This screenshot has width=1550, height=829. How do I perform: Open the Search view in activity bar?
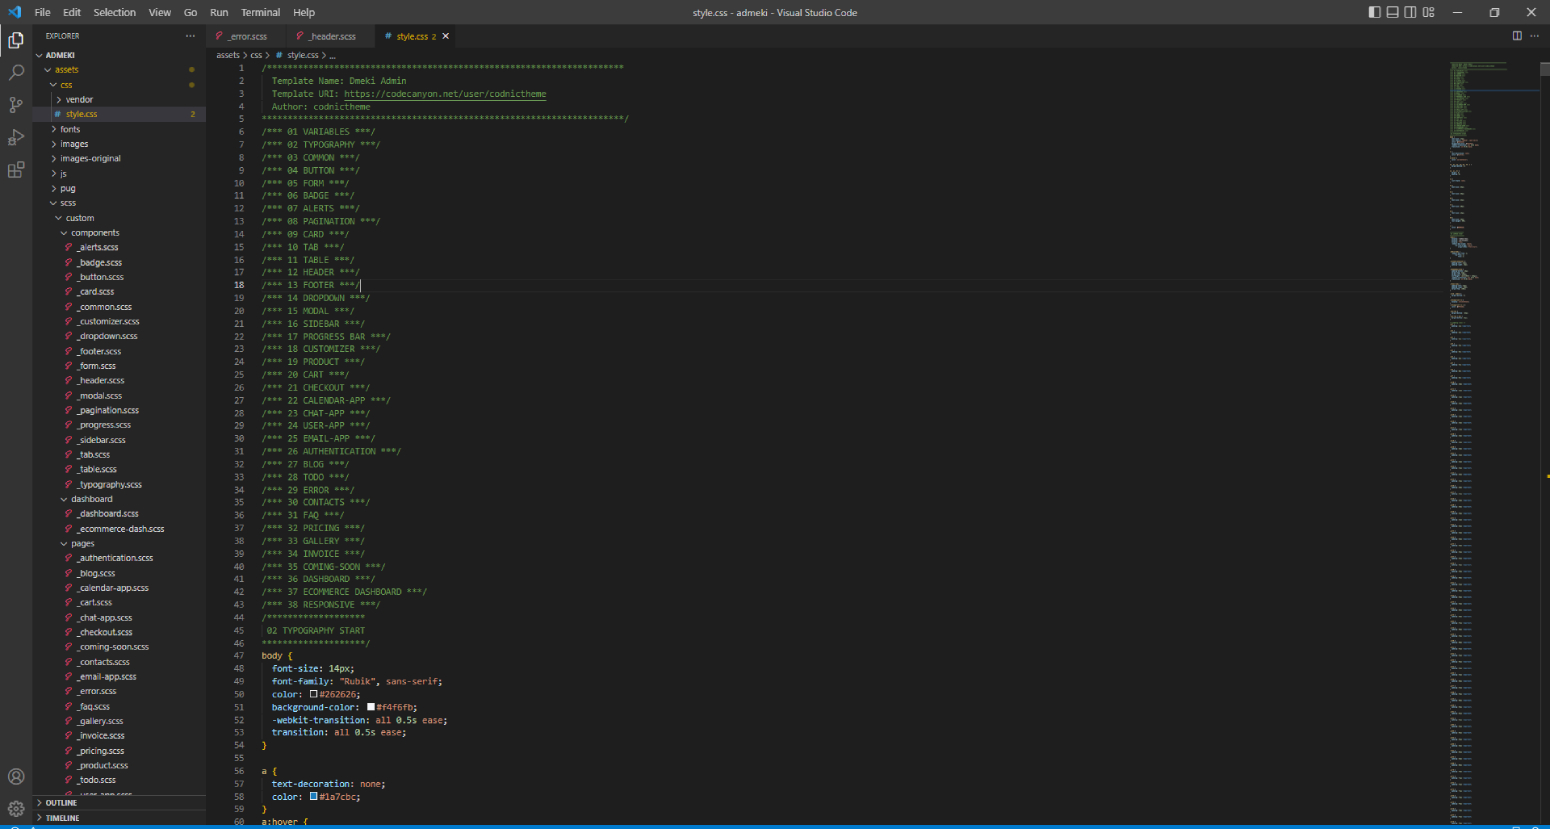tap(16, 73)
